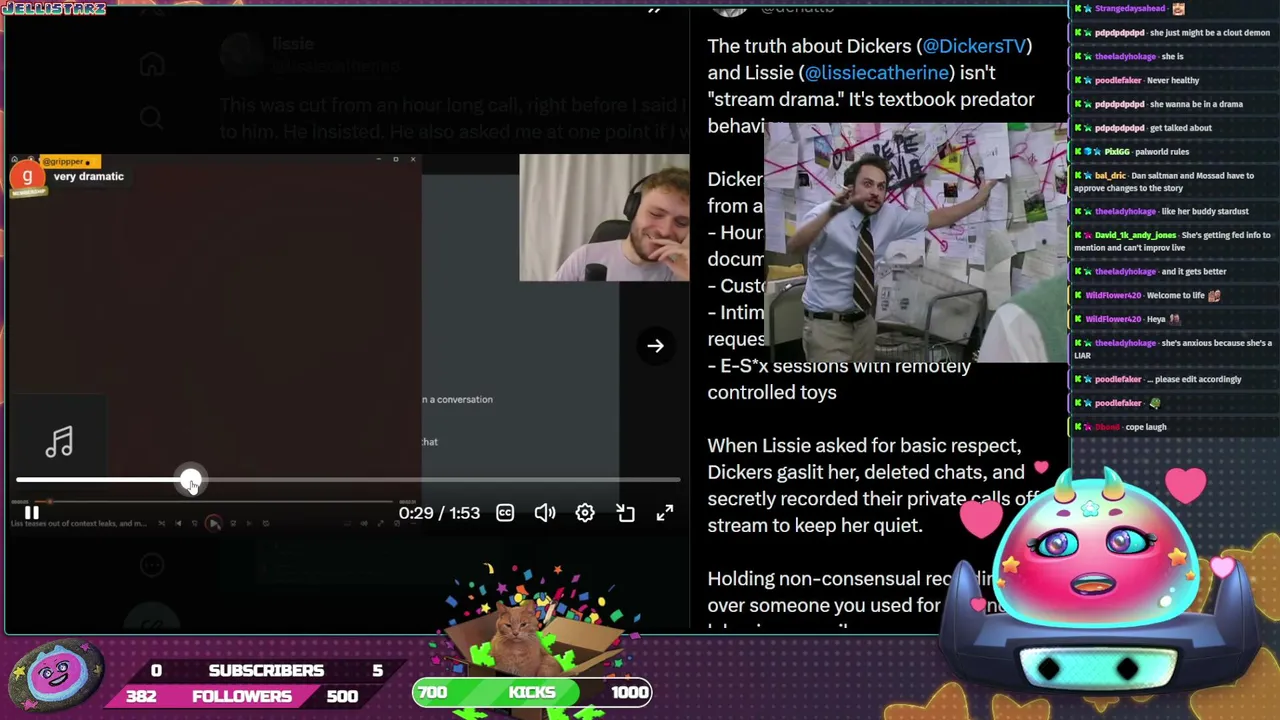Mute the video volume

click(x=545, y=513)
